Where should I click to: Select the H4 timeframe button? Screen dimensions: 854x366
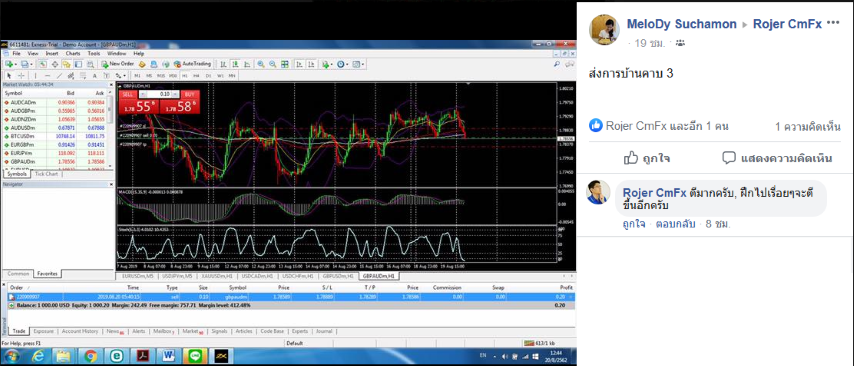[196, 75]
